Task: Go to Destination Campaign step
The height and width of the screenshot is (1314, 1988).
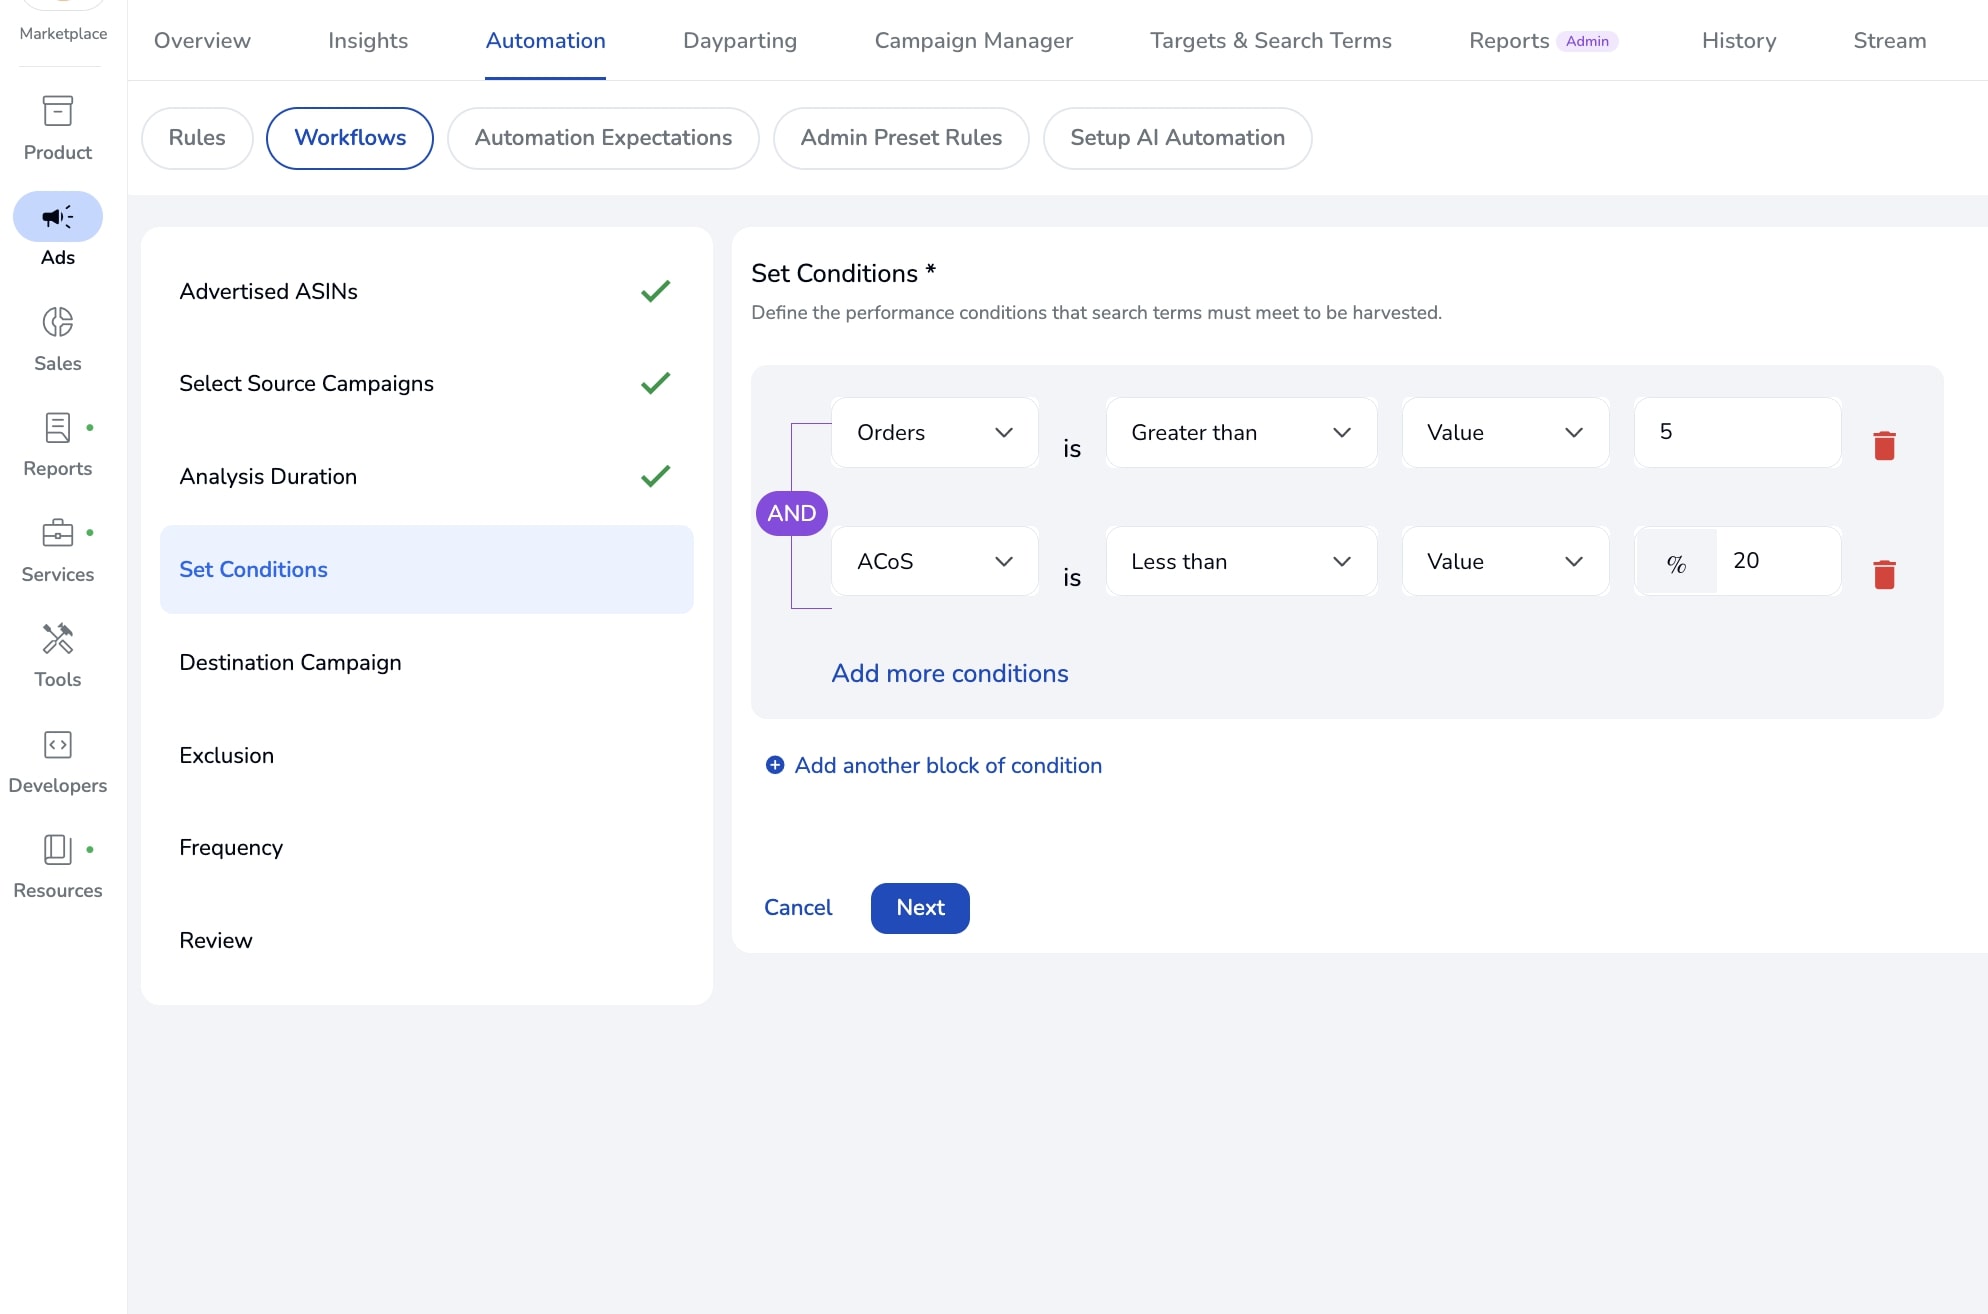Action: (x=426, y=663)
